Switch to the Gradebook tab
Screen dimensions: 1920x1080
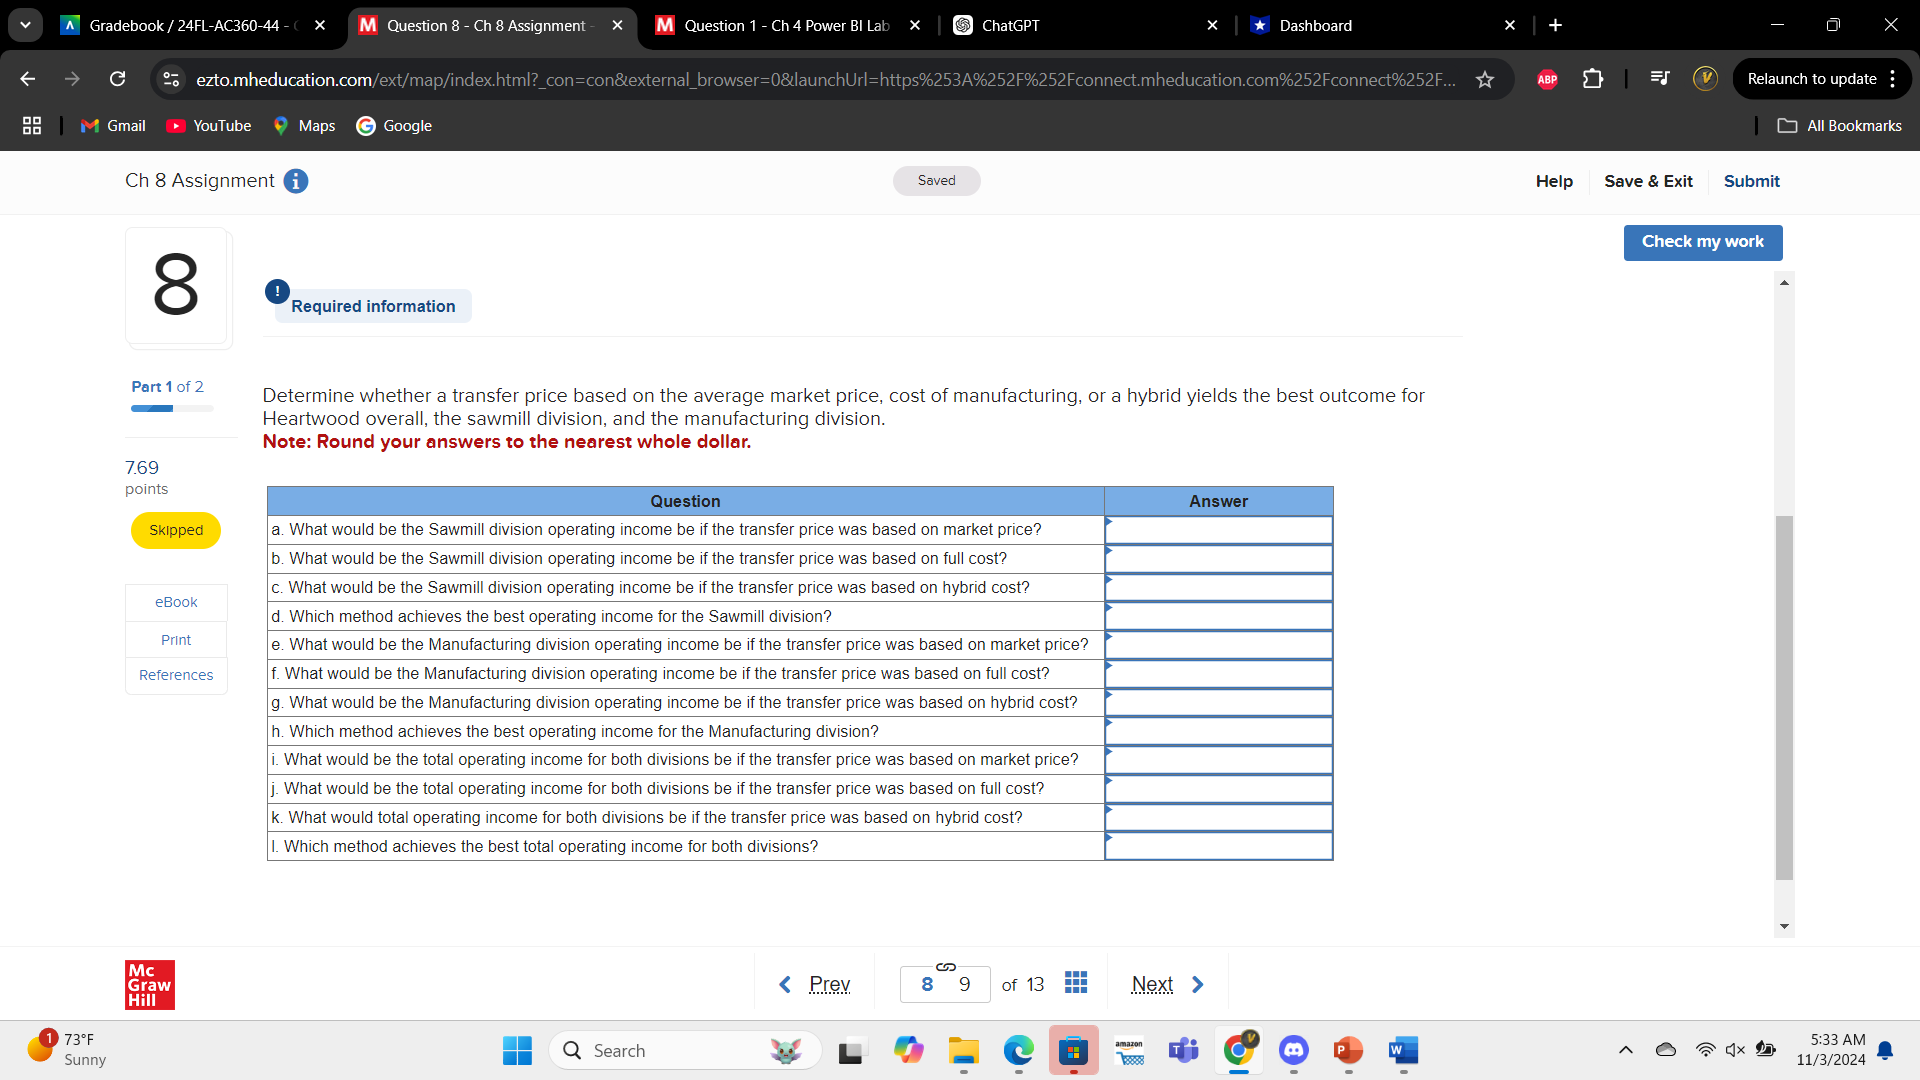click(x=180, y=25)
